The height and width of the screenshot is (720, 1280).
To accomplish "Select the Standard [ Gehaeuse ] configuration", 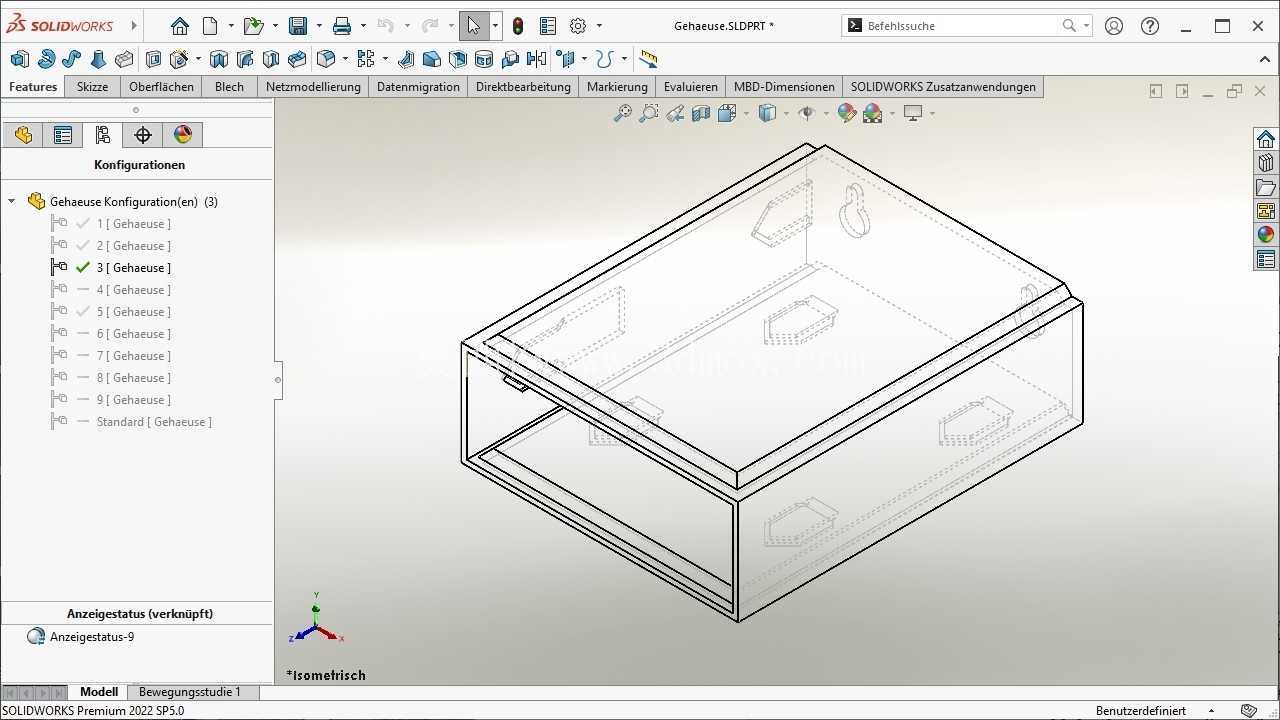I will click(x=154, y=422).
